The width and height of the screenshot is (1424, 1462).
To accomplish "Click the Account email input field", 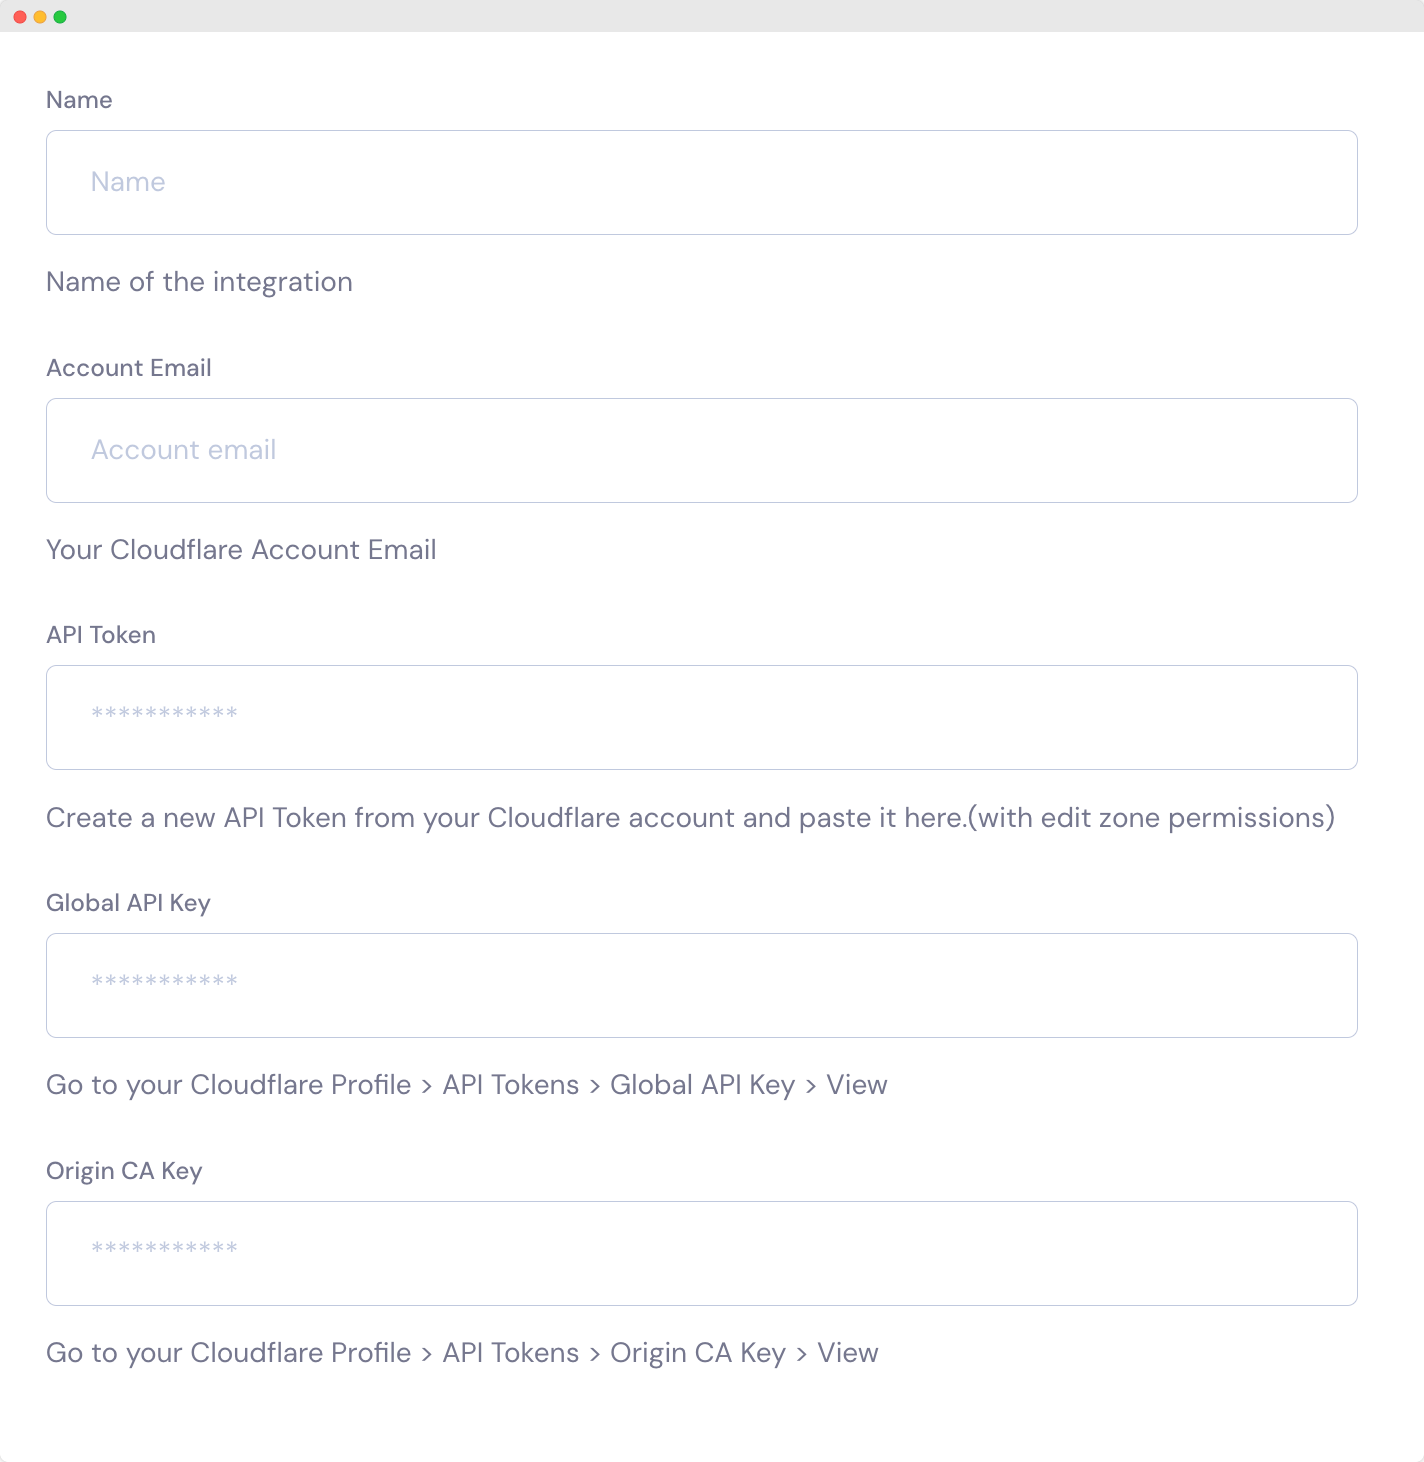I will 700,450.
